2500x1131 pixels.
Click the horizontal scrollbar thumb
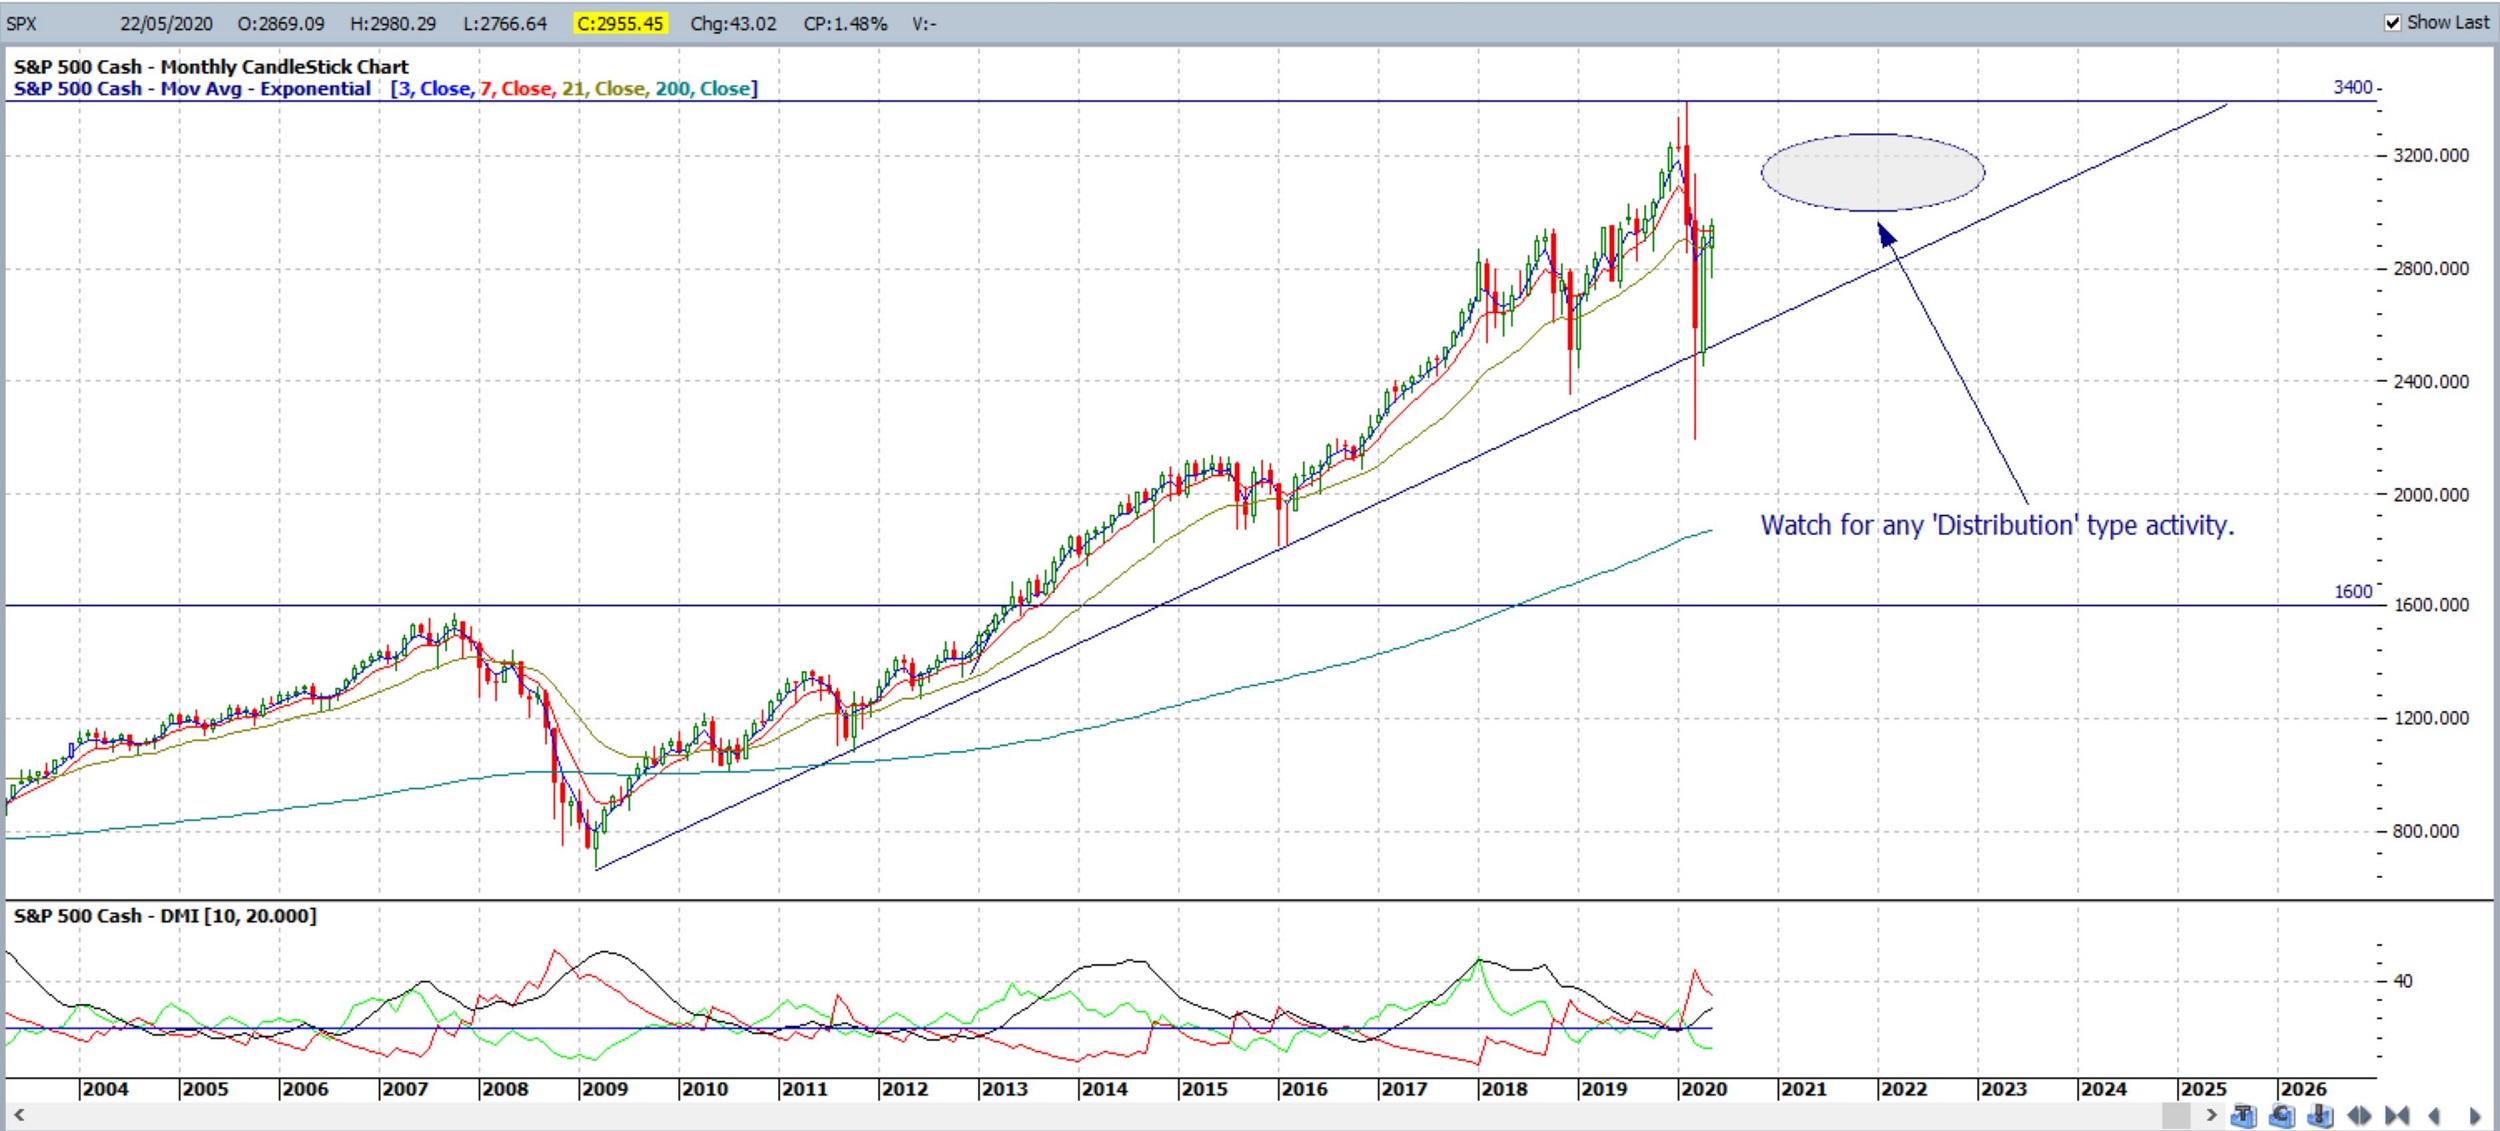pyautogui.click(x=2176, y=1115)
